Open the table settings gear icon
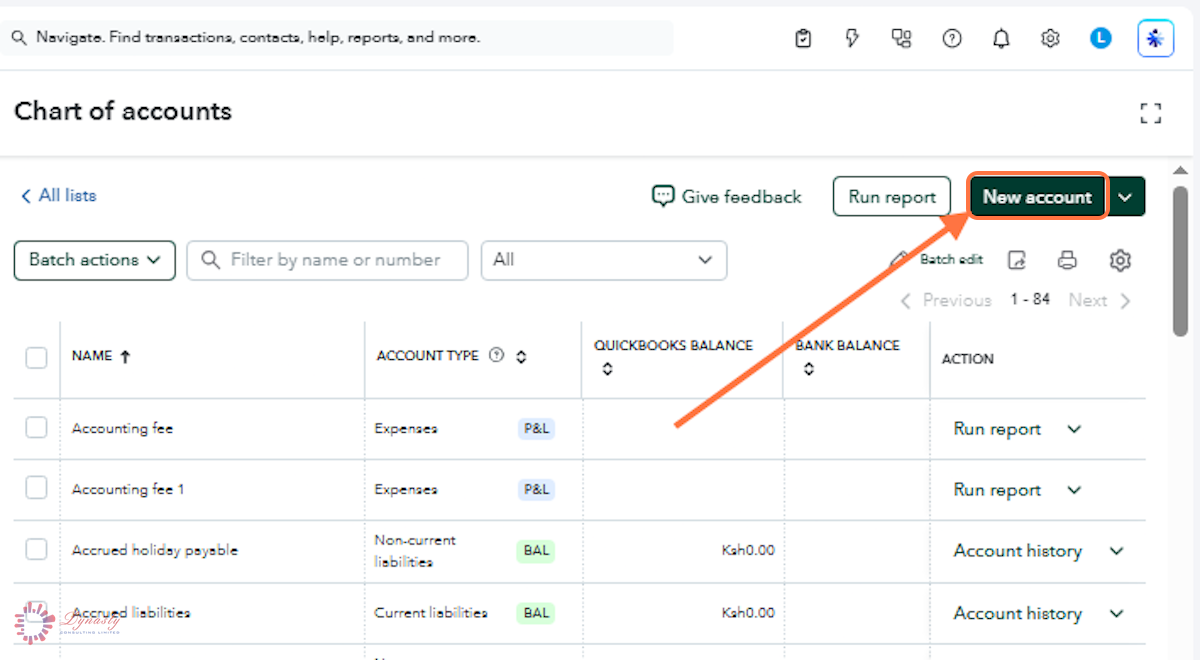This screenshot has width=1200, height=660. pos(1120,260)
